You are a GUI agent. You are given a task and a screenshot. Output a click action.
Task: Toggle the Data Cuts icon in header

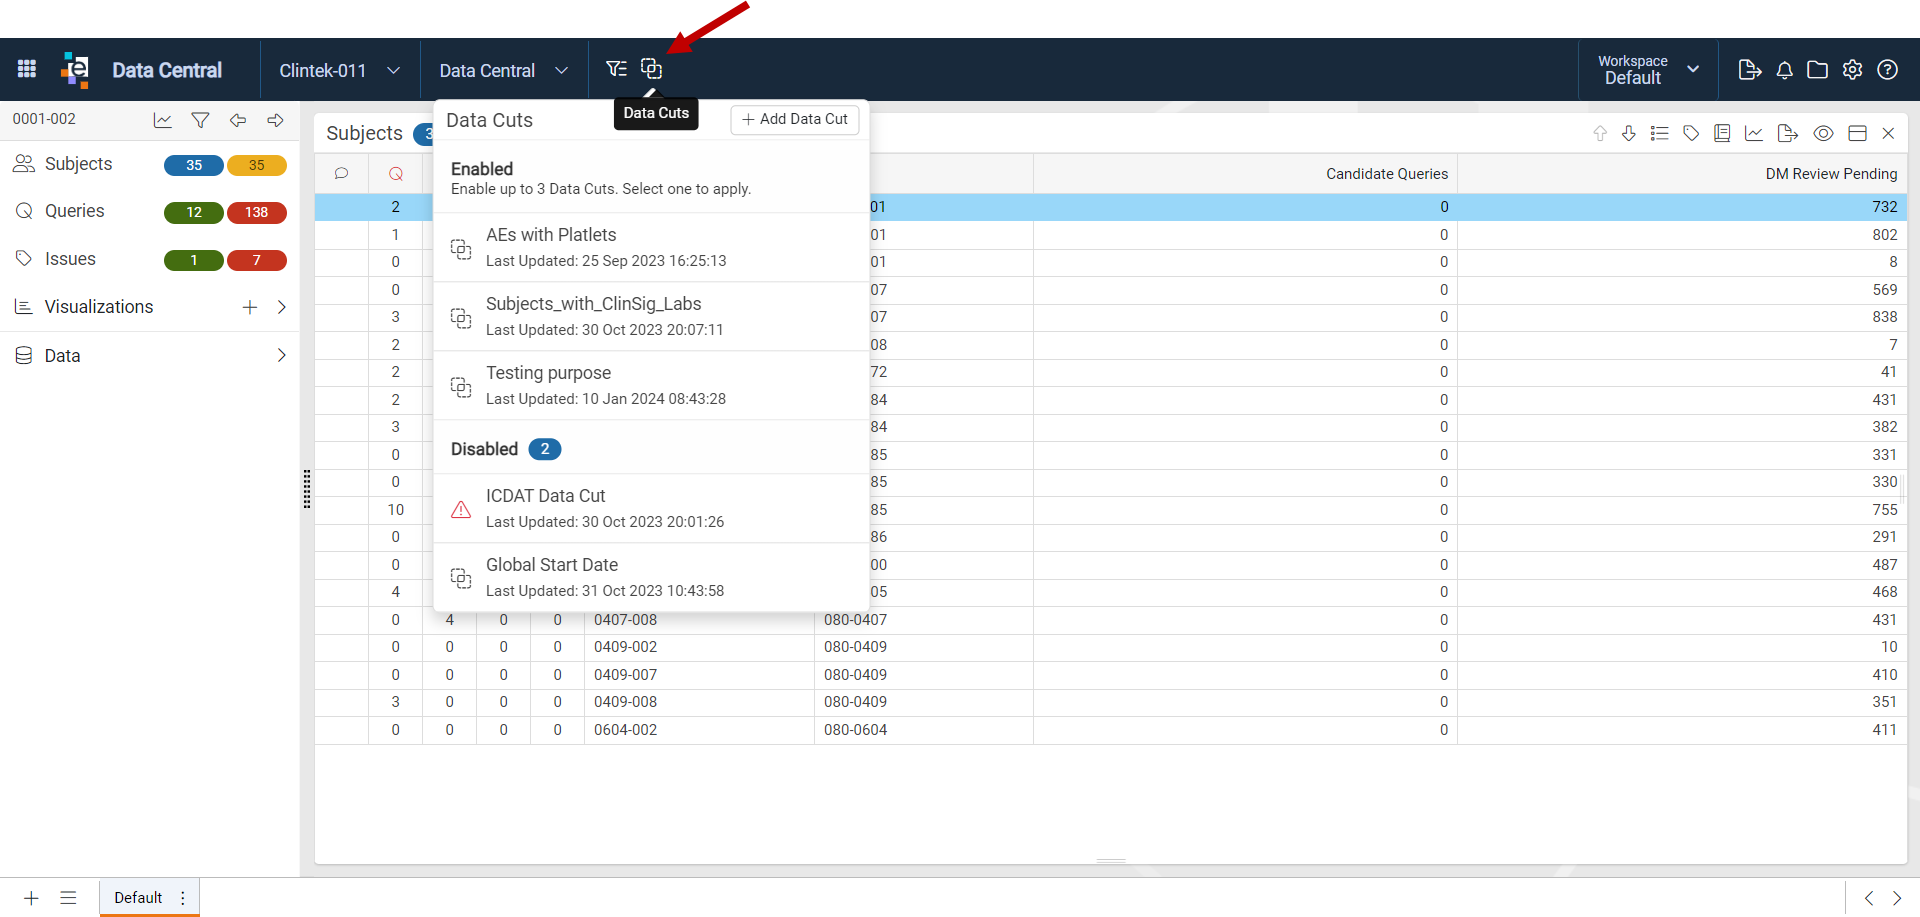click(x=652, y=69)
